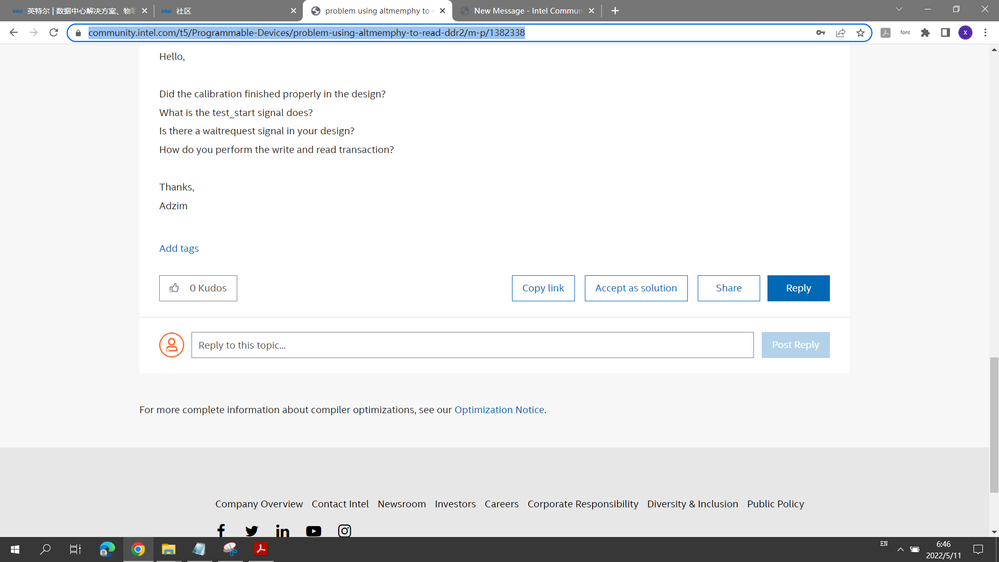
Task: Open Task View on the taskbar
Action: 75,549
